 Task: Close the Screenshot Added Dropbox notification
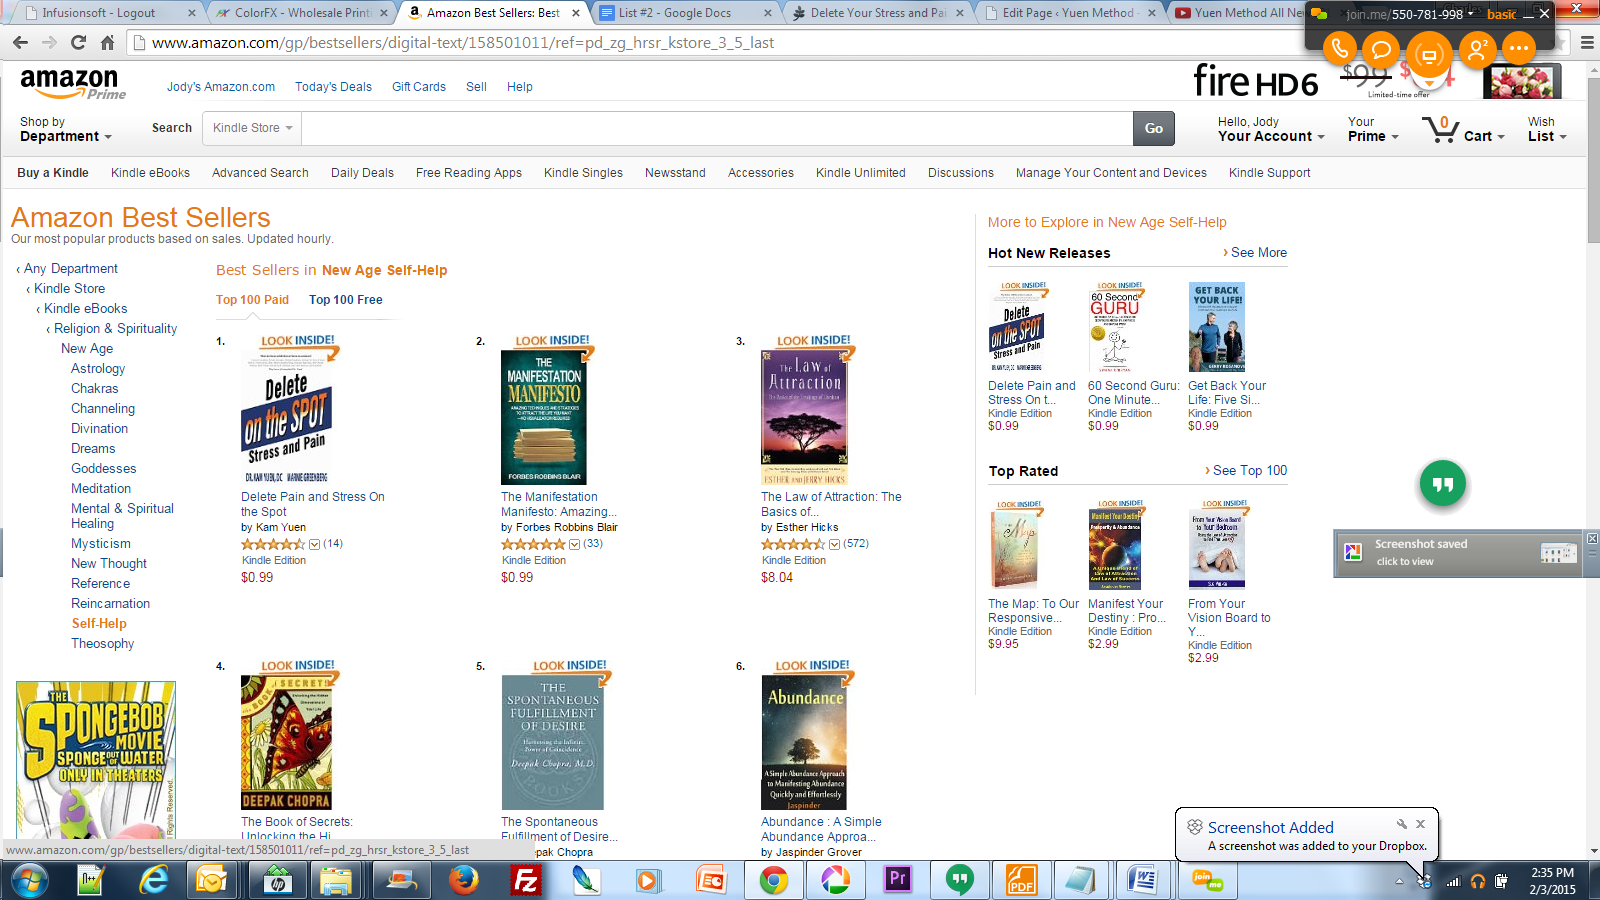[x=1420, y=824]
